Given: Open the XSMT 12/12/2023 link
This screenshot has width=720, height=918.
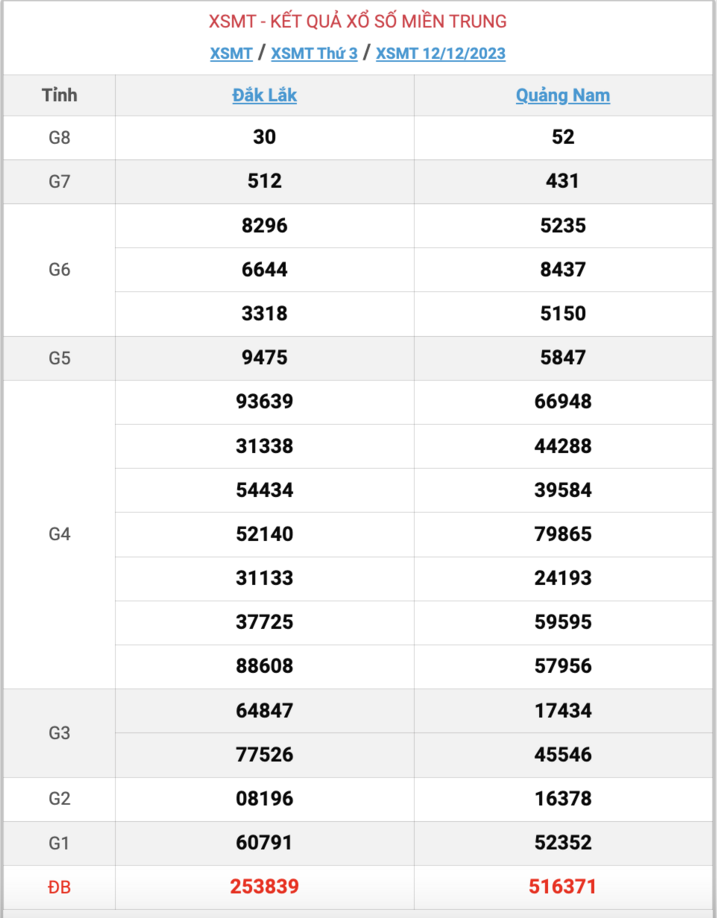Looking at the screenshot, I should (x=440, y=54).
